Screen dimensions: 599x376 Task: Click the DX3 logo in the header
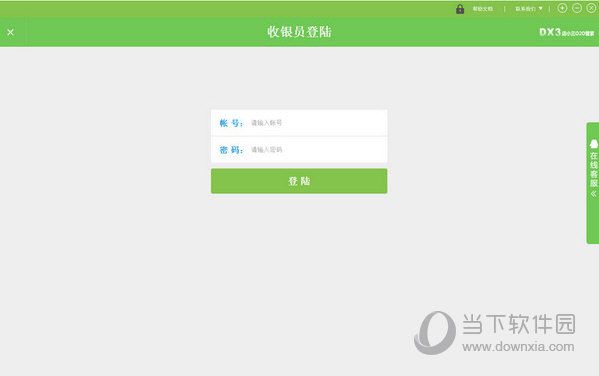click(x=567, y=32)
